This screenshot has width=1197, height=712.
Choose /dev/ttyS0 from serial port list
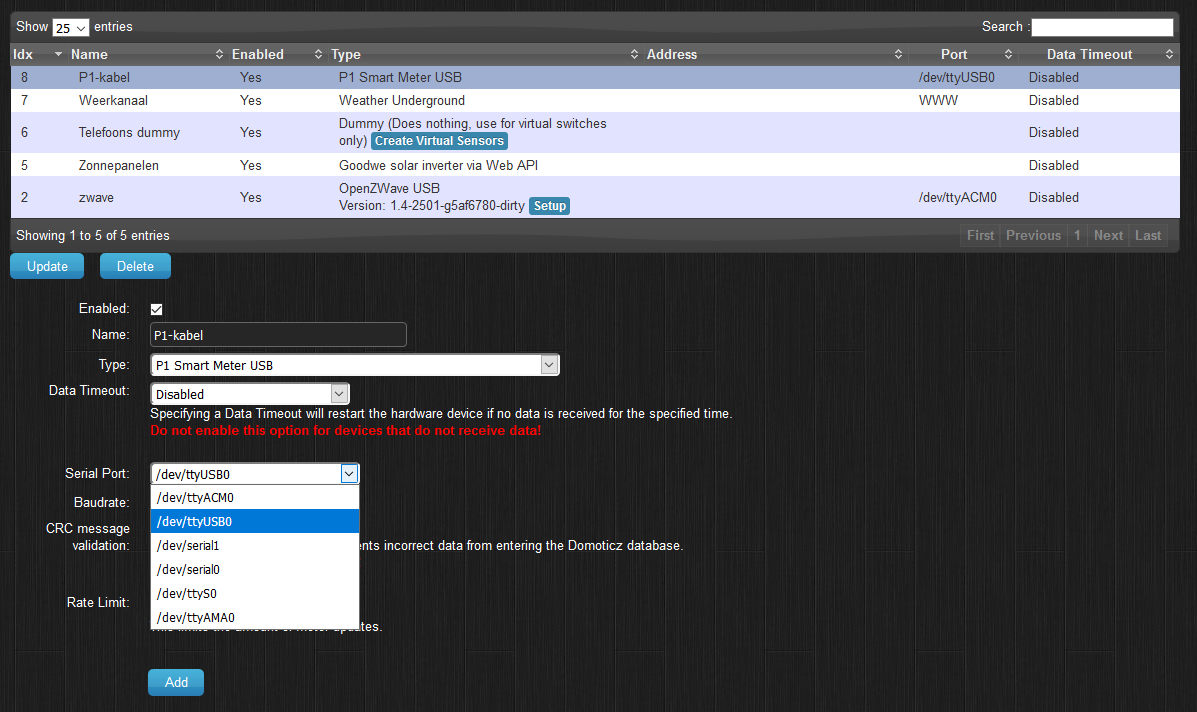pos(255,594)
